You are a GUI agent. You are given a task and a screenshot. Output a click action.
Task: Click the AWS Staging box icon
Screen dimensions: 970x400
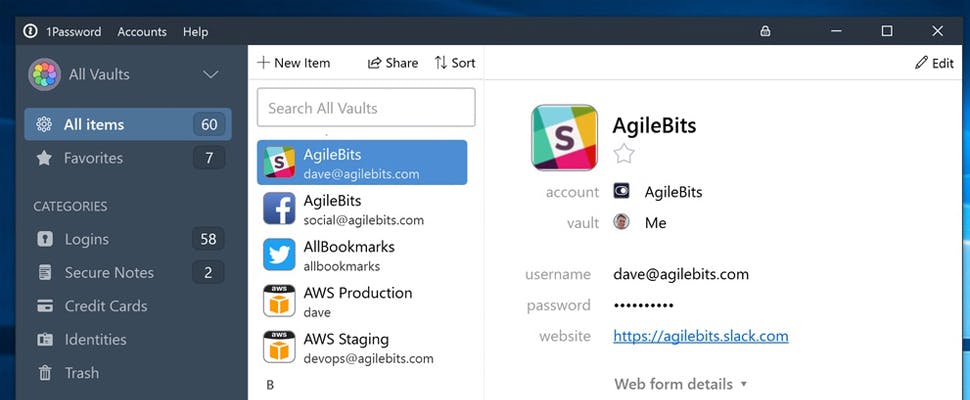(279, 347)
